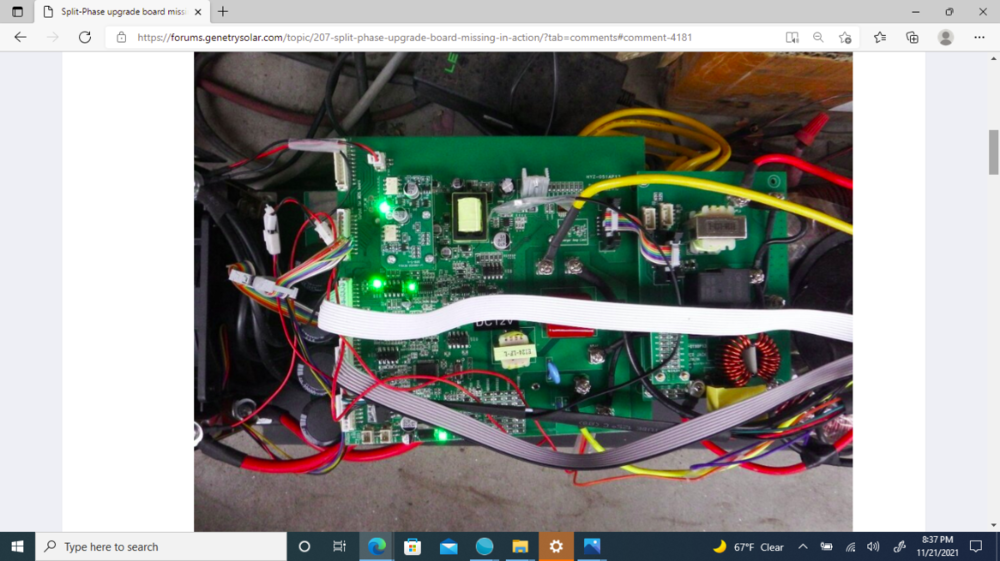Switch to Microsoft Edge in taskbar
Image resolution: width=1000 pixels, height=561 pixels.
(x=377, y=546)
